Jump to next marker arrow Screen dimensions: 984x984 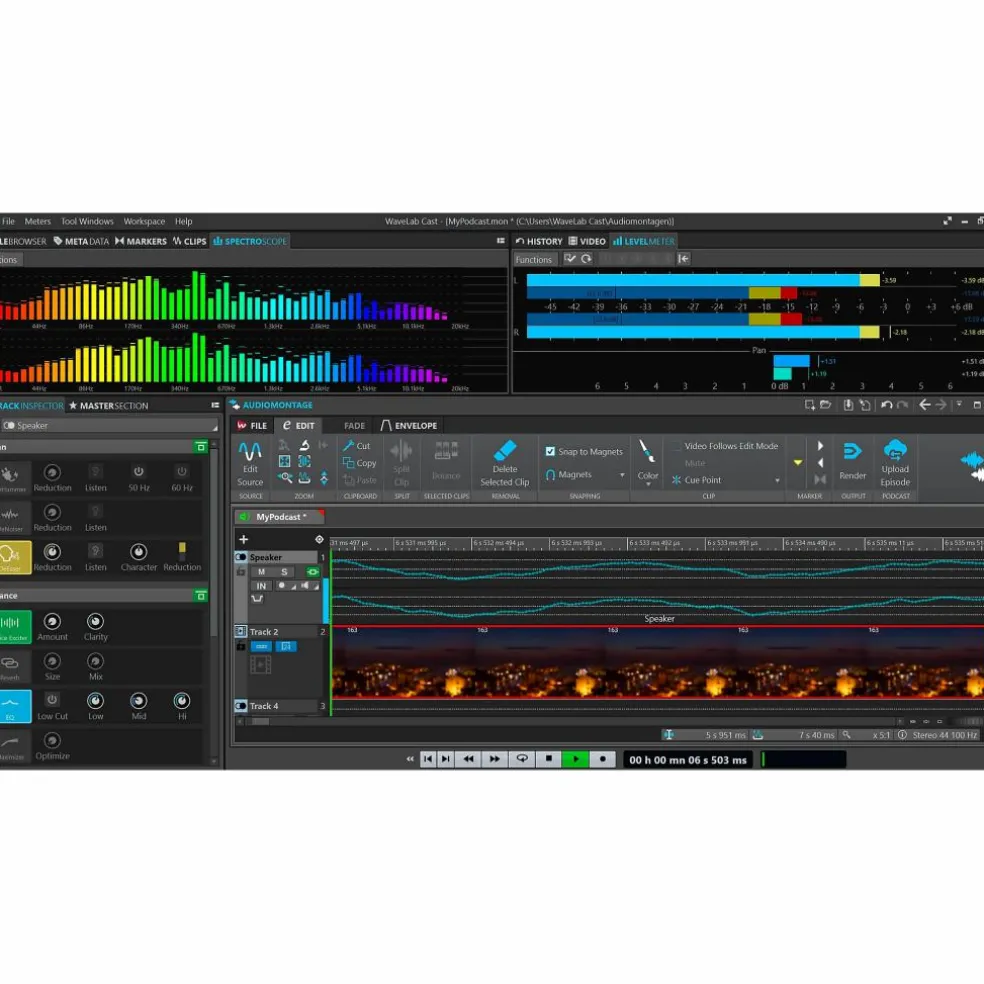pos(820,446)
